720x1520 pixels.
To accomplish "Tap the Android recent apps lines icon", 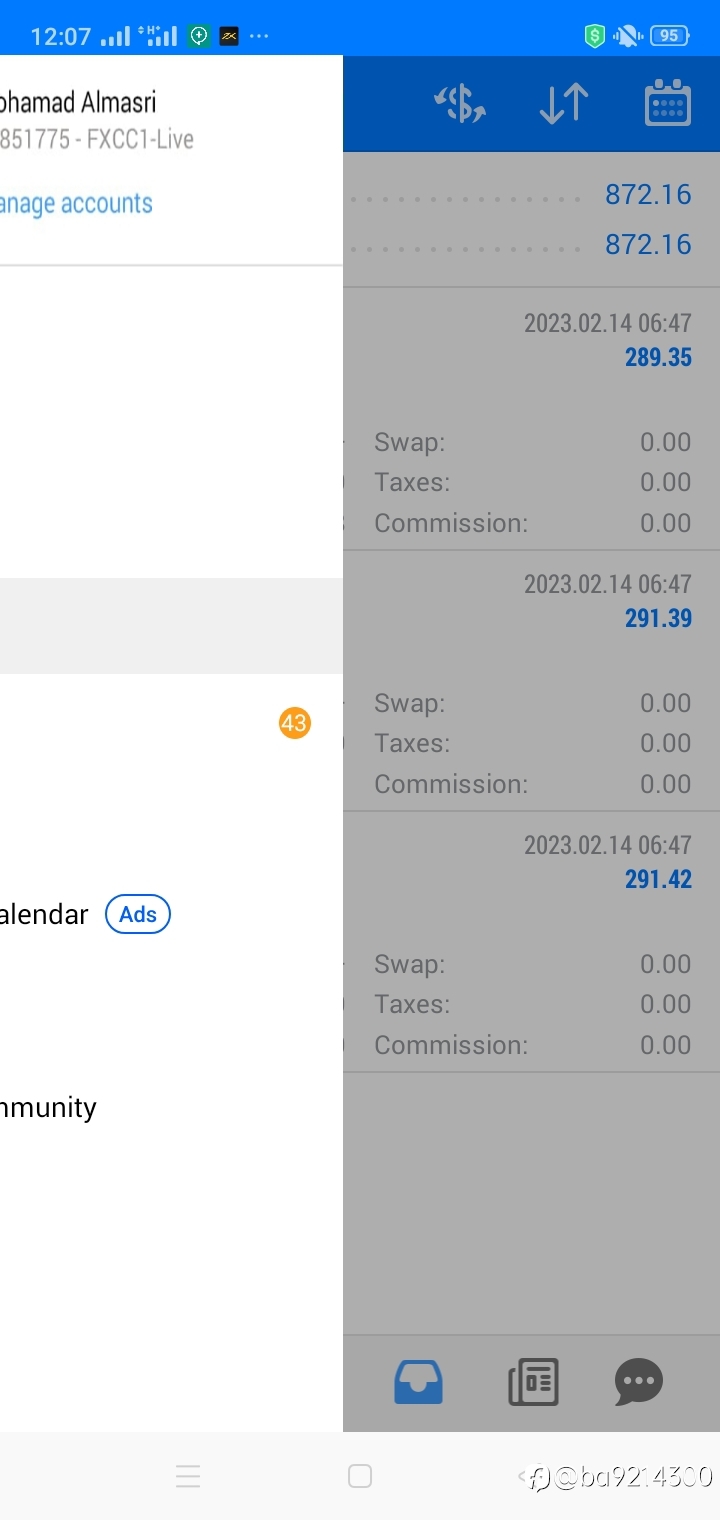I will 188,1476.
